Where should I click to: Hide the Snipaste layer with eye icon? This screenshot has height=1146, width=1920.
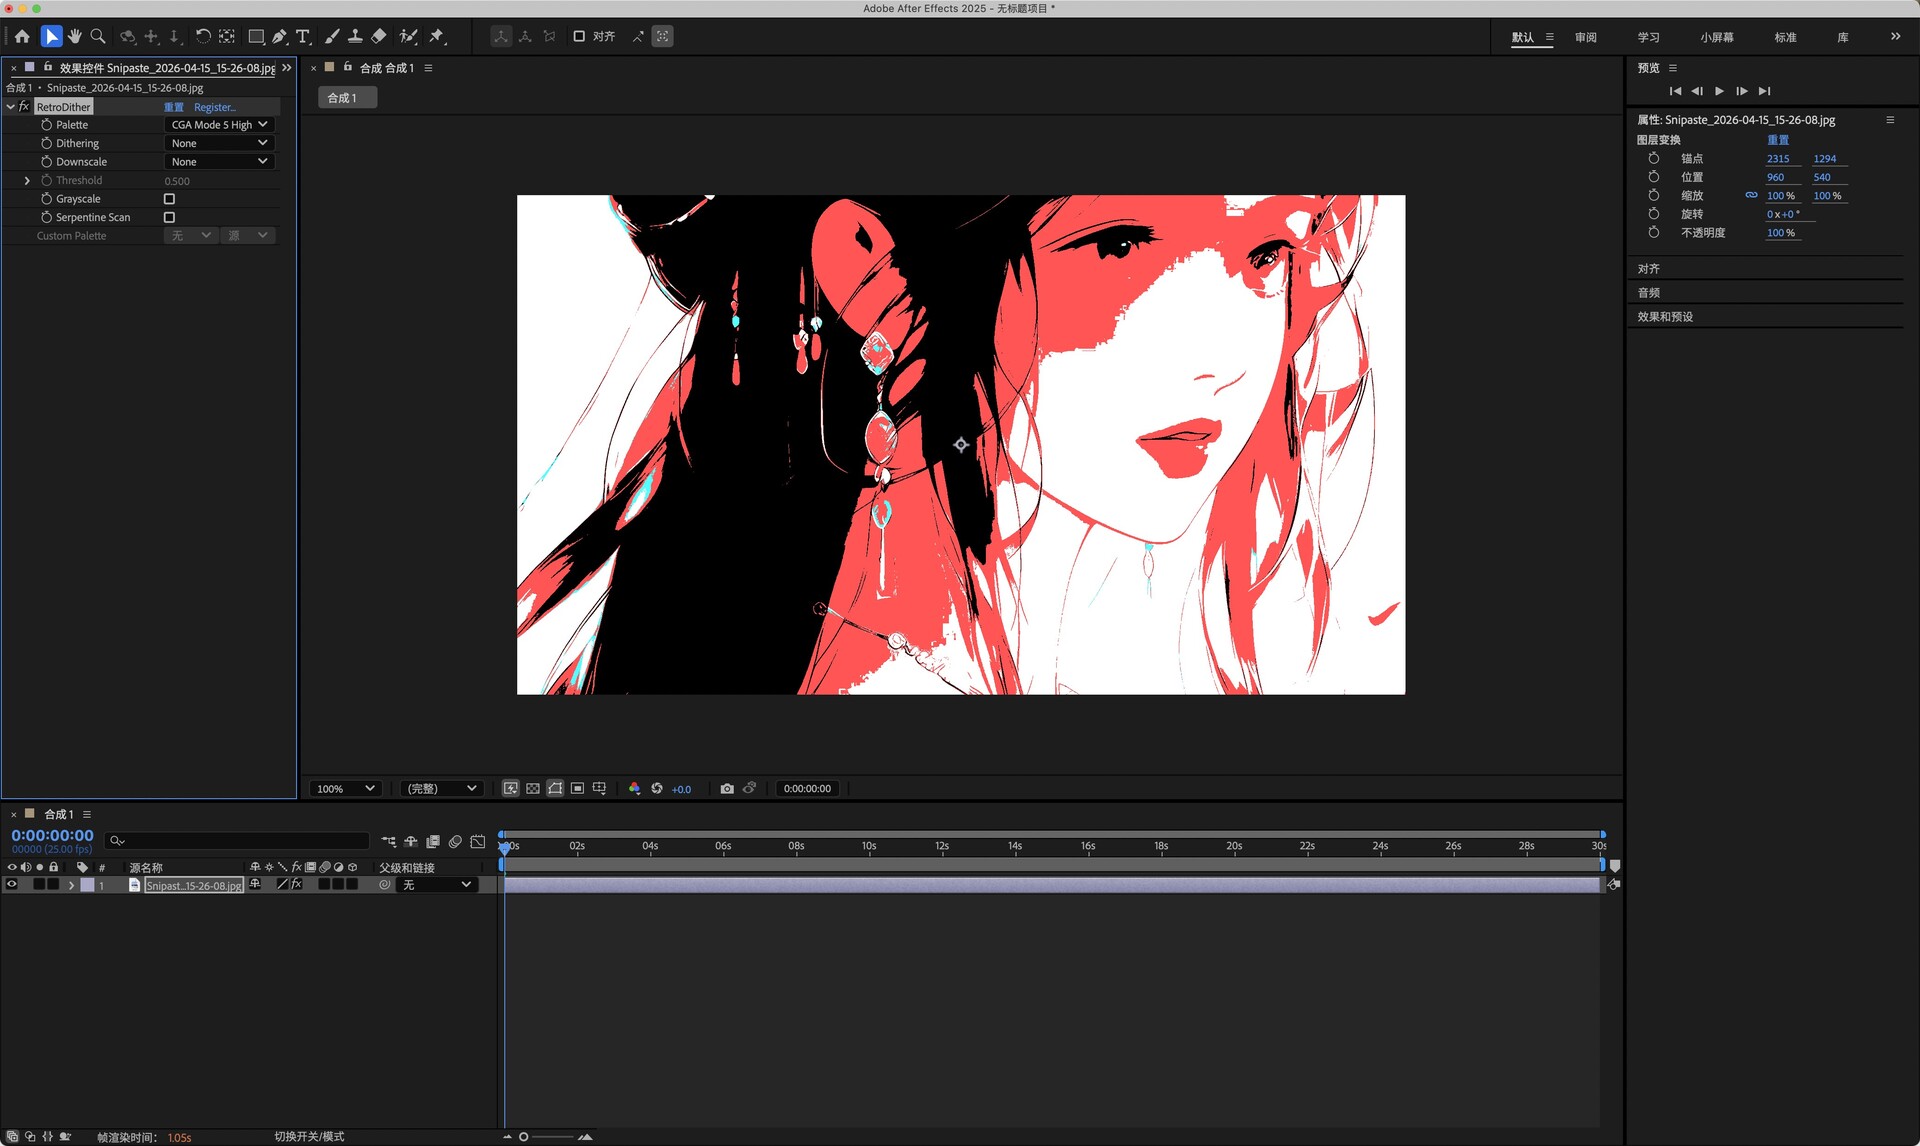[x=12, y=885]
